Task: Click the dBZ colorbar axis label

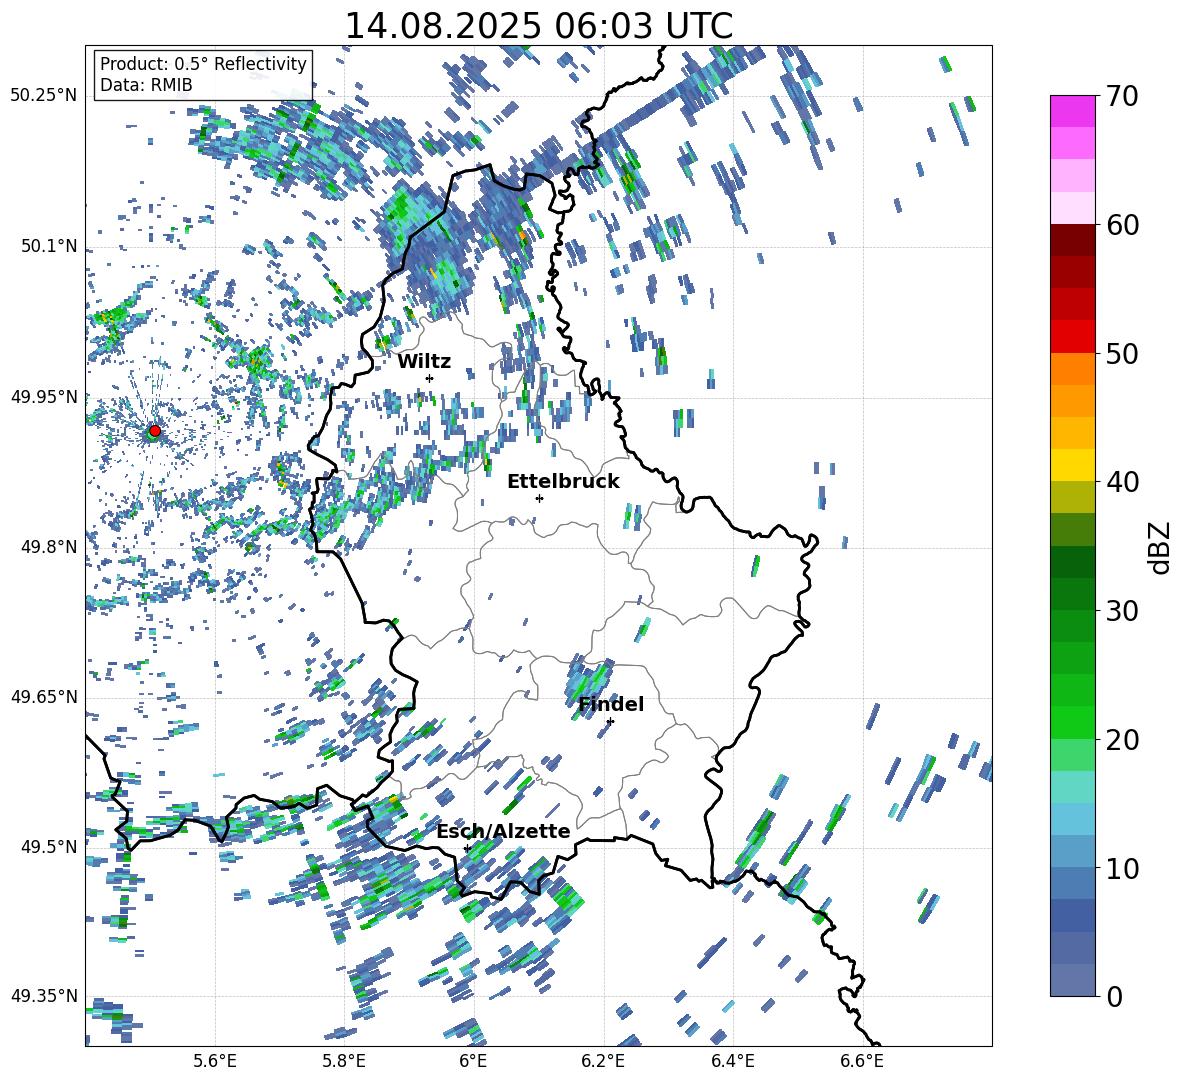Action: point(1161,547)
